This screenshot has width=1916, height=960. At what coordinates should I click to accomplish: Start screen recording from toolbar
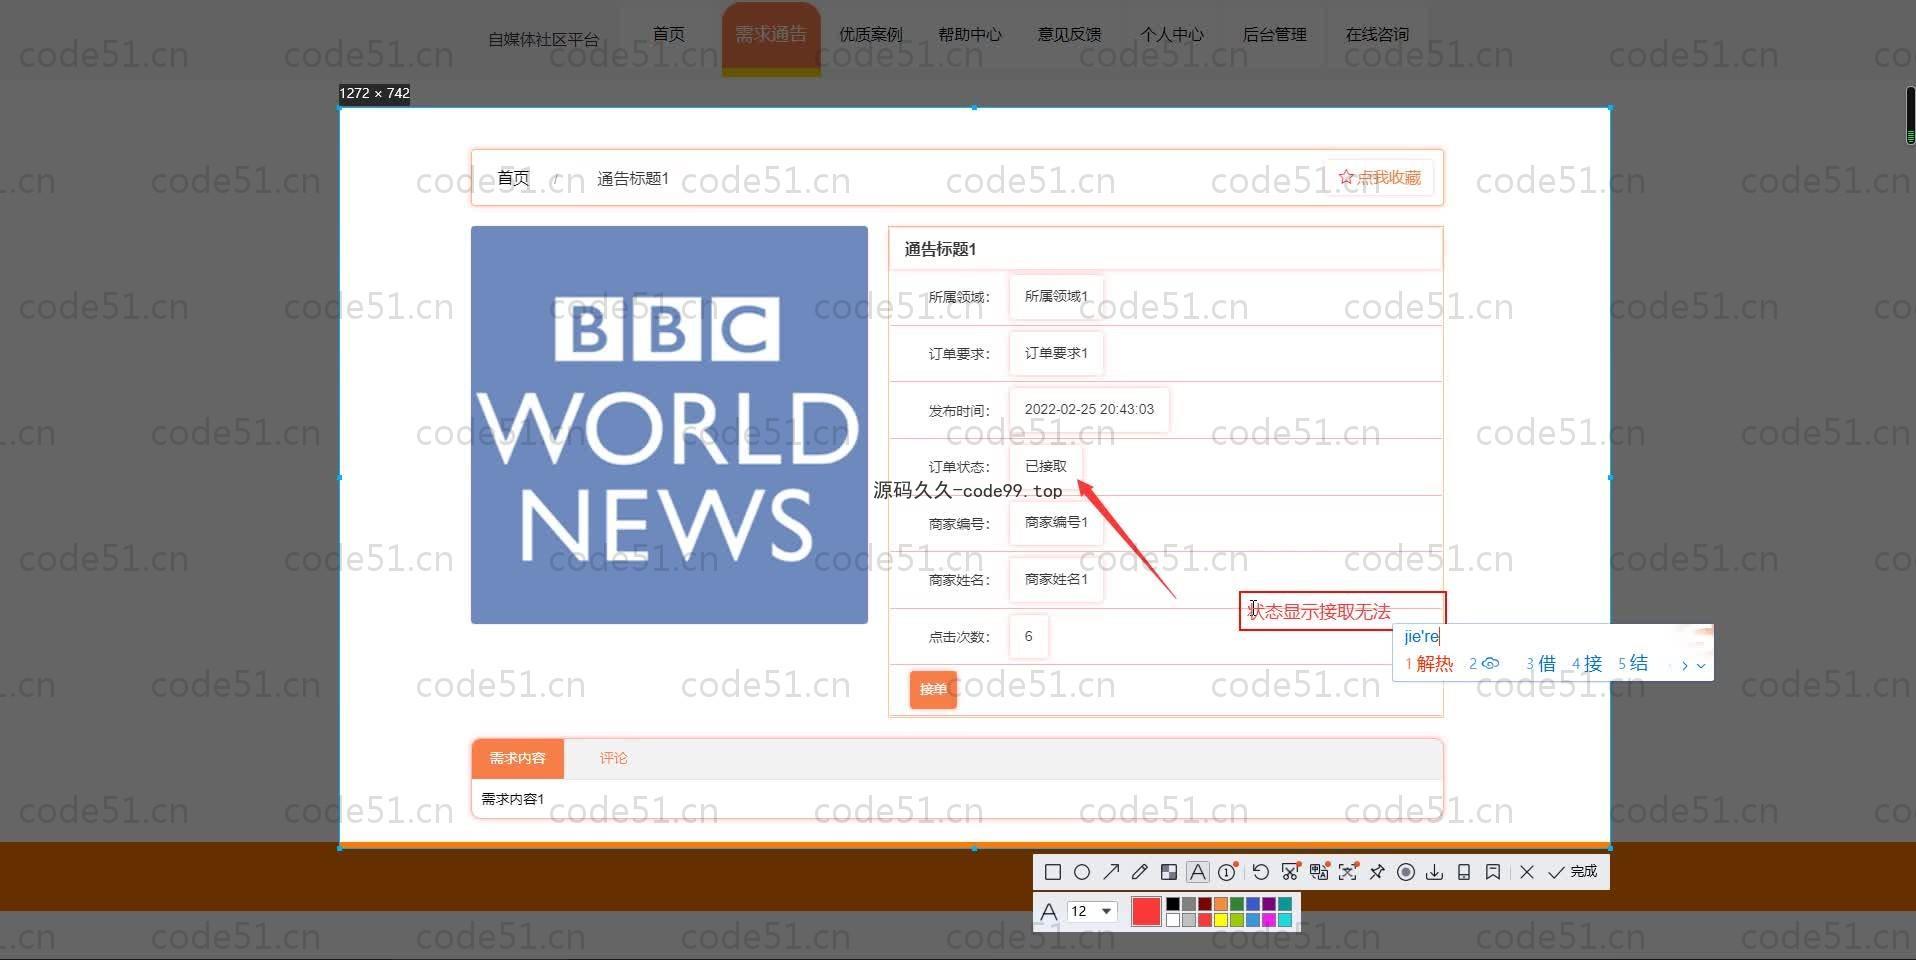[1406, 872]
